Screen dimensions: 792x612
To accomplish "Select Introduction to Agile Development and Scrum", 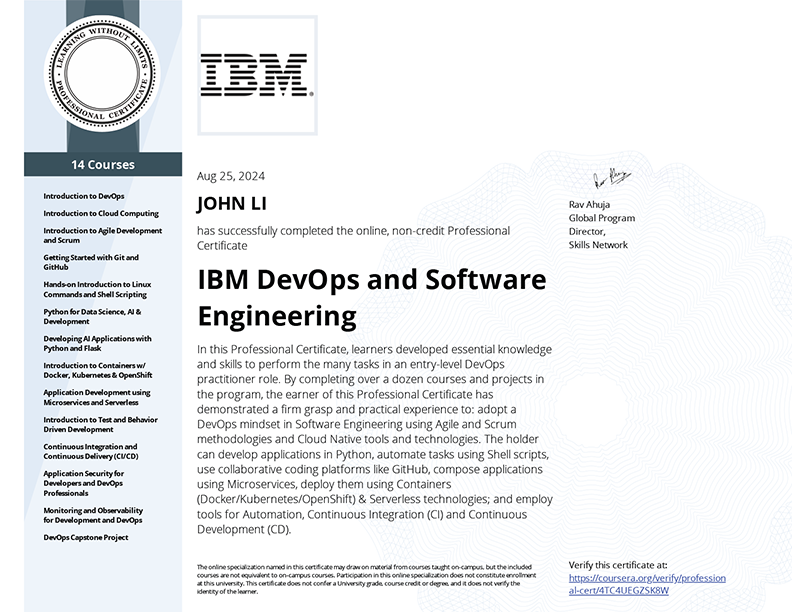I will tap(103, 235).
